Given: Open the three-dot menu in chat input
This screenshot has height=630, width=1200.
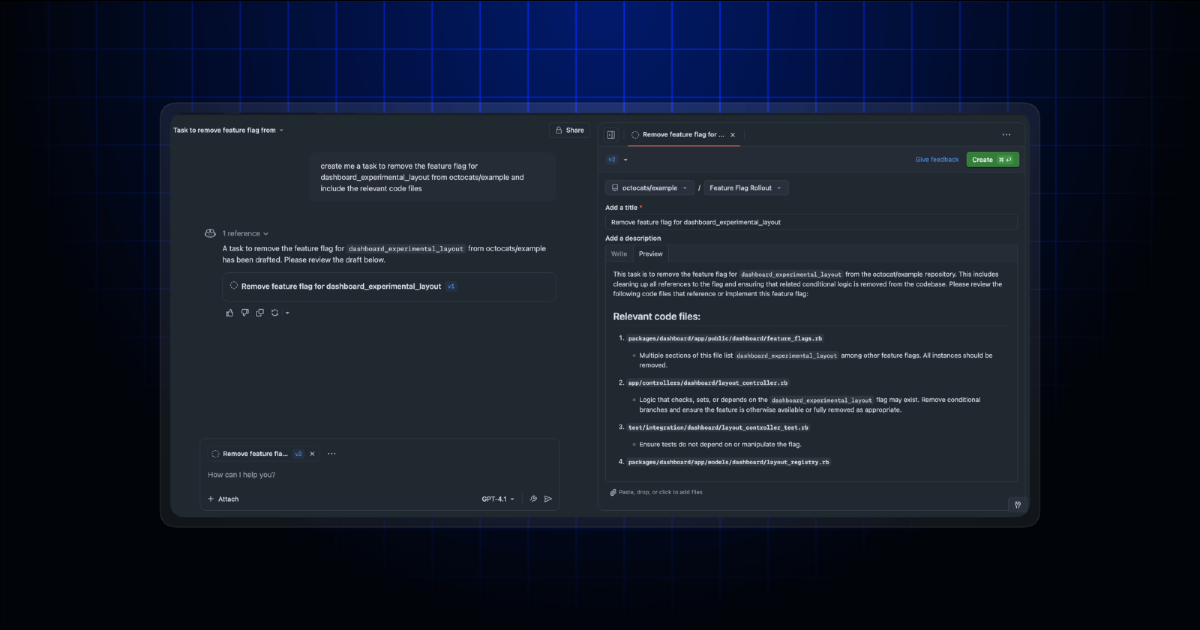Looking at the screenshot, I should (331, 454).
